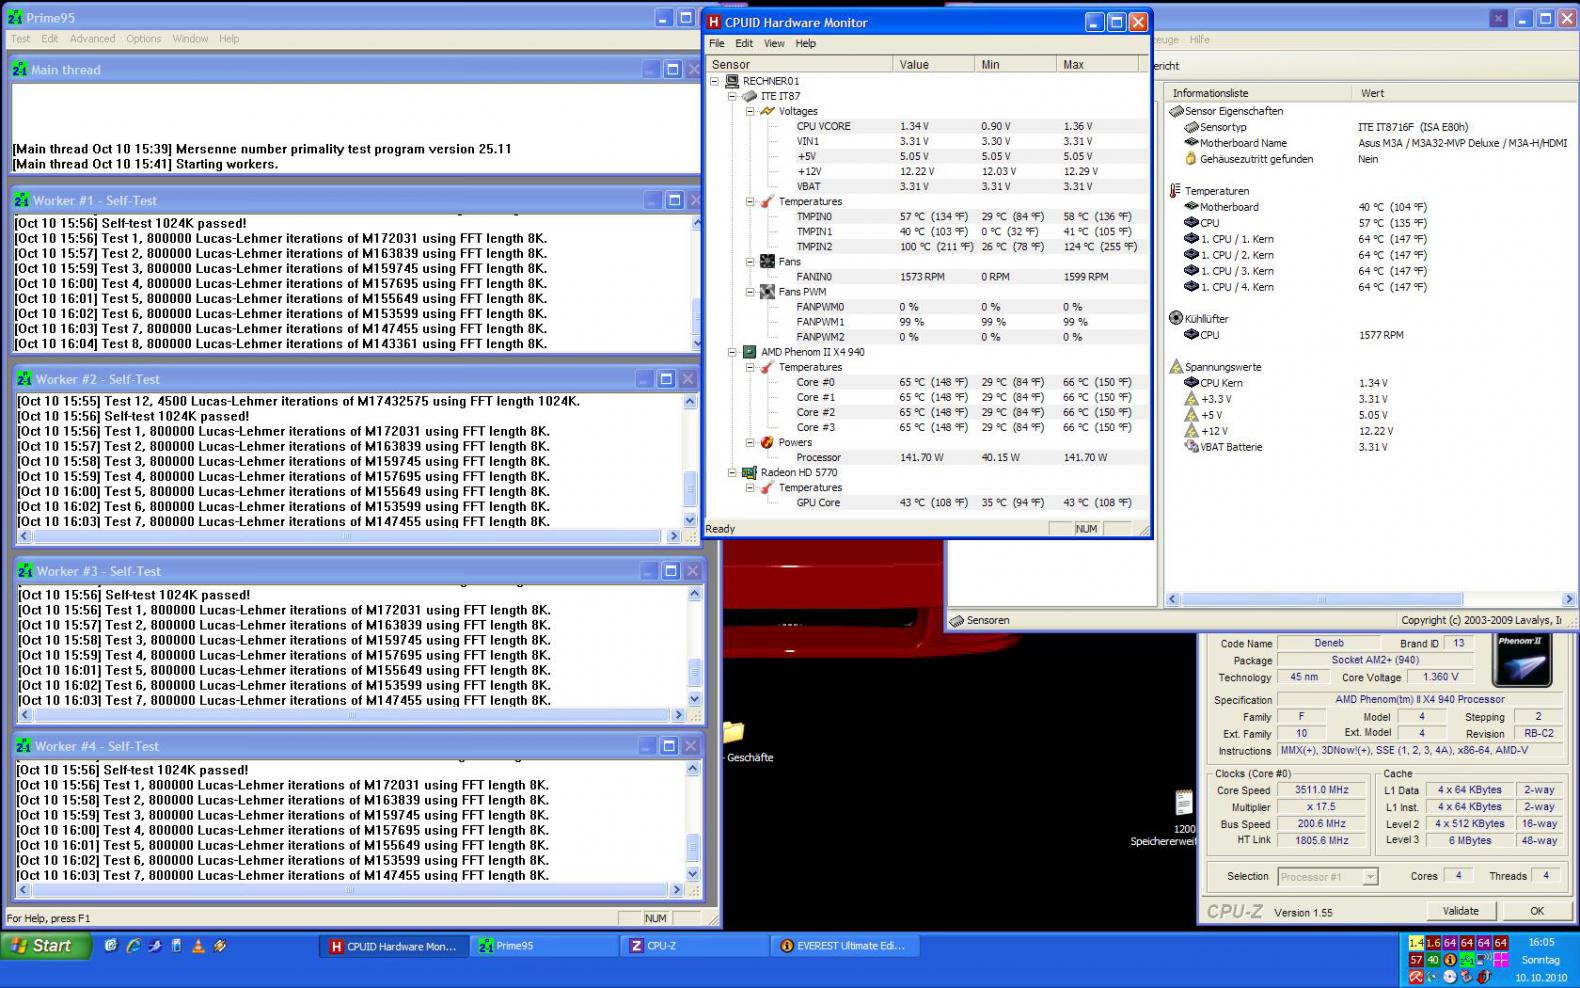Open the Window menu in Prime95
Viewport: 1580px width, 988px height.
coord(190,39)
